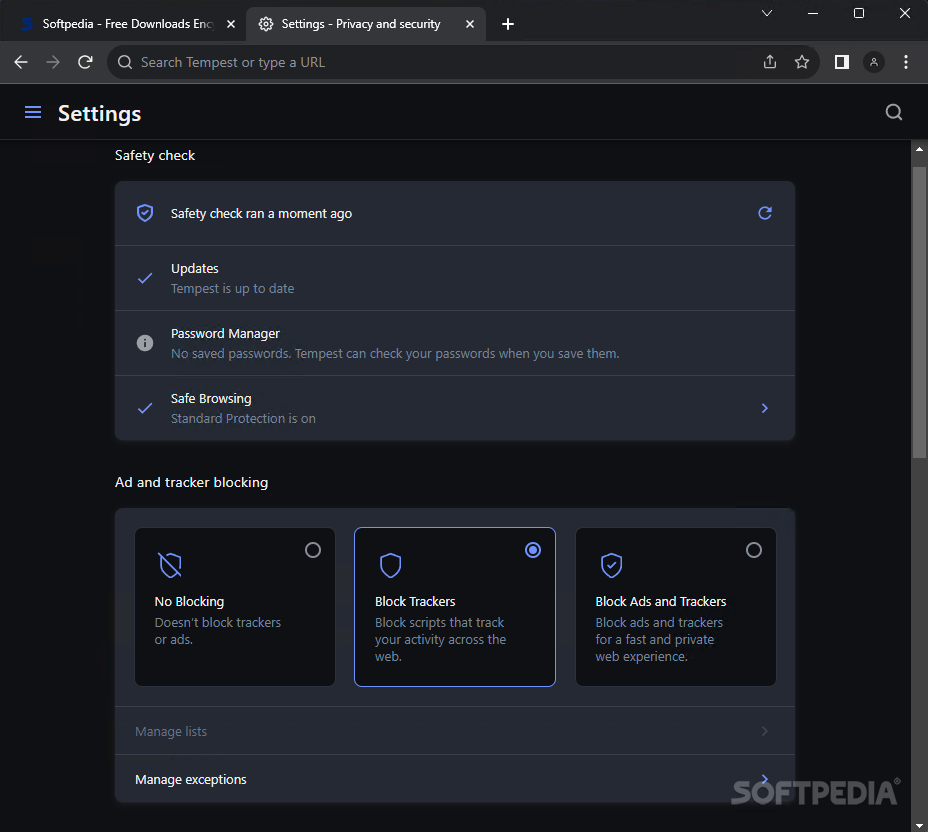Image resolution: width=928 pixels, height=832 pixels.
Task: Open Manage exceptions chevron
Action: point(765,779)
